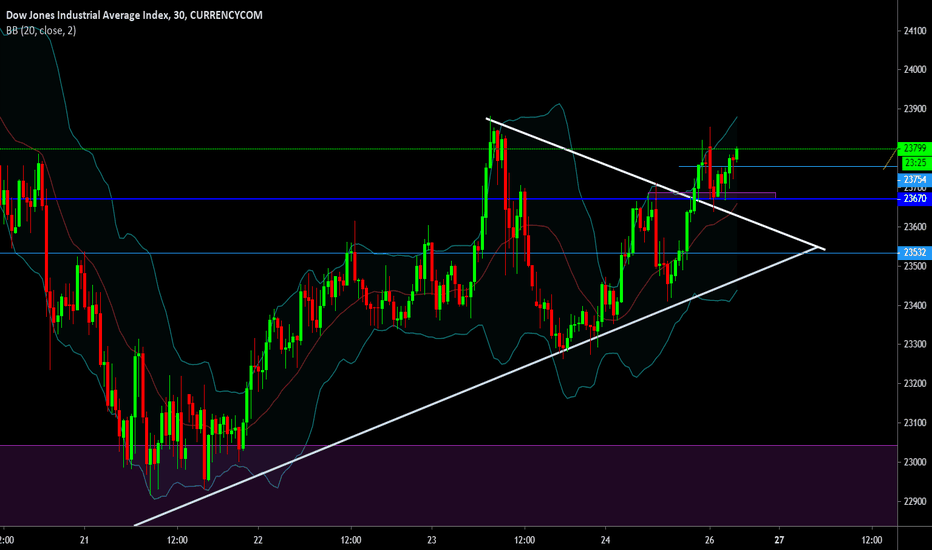The height and width of the screenshot is (550, 932).
Task: Click the 23532 horizontal line label
Action: (x=914, y=253)
